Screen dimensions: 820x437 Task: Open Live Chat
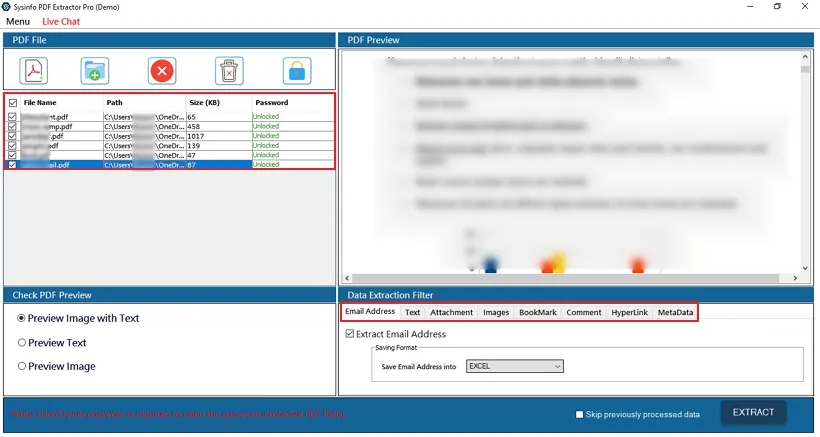[61, 21]
